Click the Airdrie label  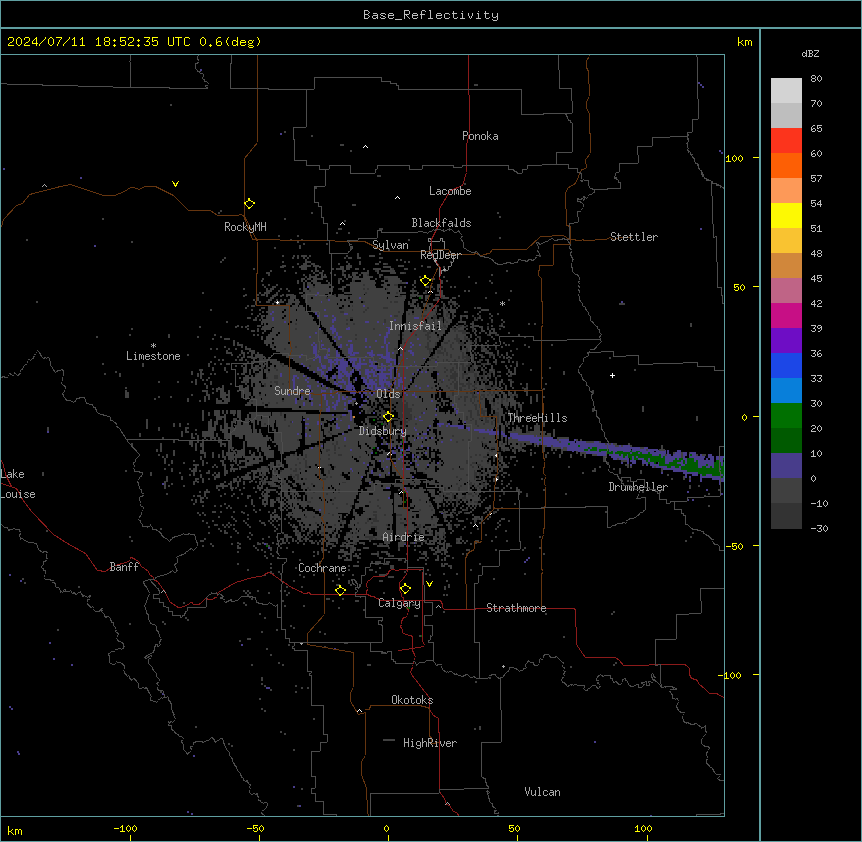pyautogui.click(x=404, y=537)
